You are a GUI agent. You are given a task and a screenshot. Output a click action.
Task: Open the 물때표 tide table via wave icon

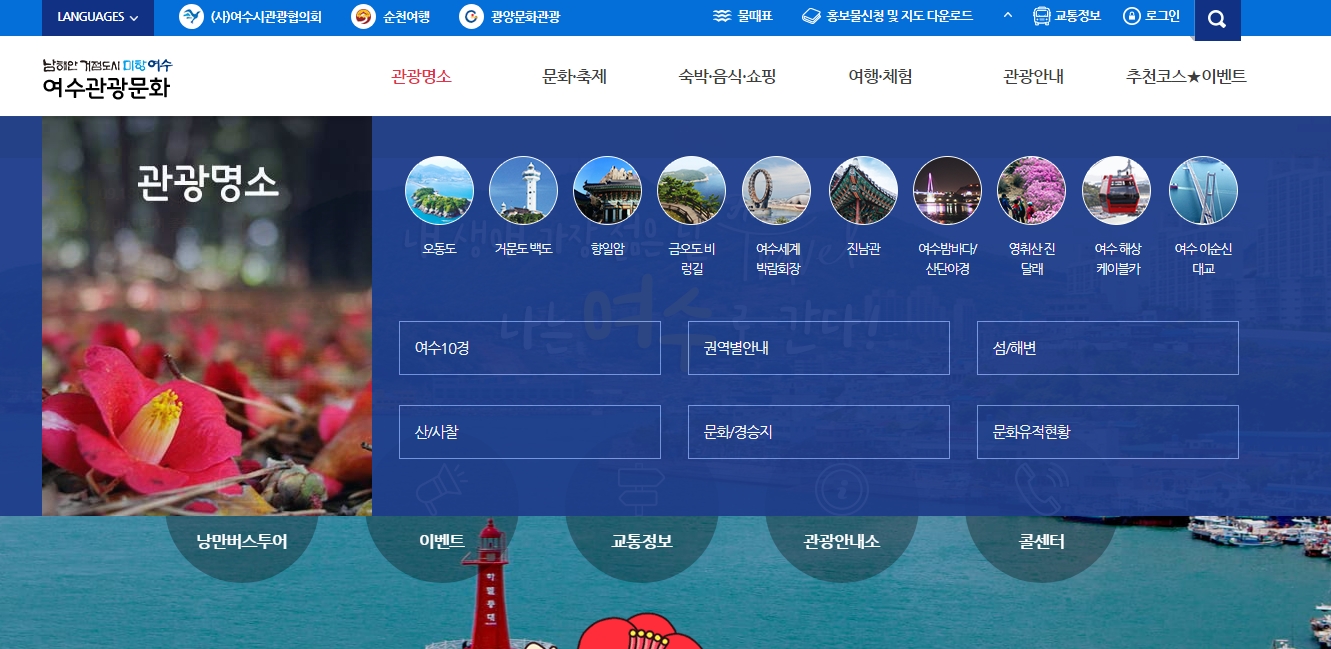(733, 15)
